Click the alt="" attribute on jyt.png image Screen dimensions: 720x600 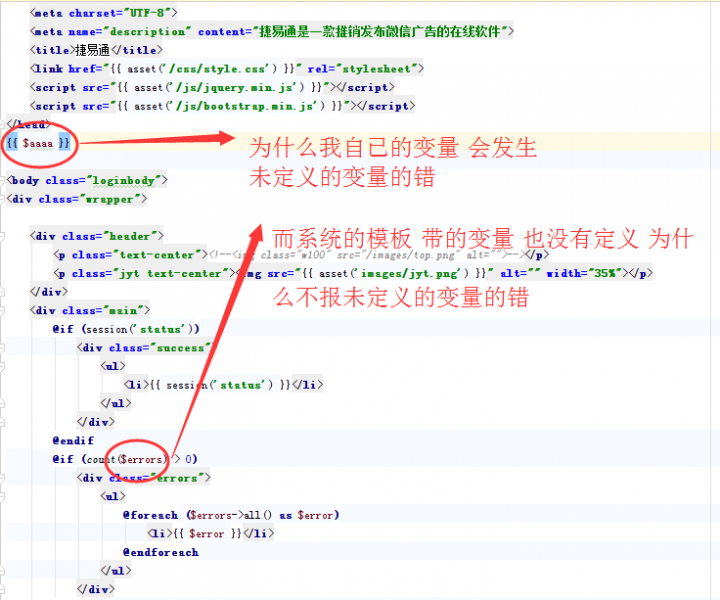(x=520, y=274)
